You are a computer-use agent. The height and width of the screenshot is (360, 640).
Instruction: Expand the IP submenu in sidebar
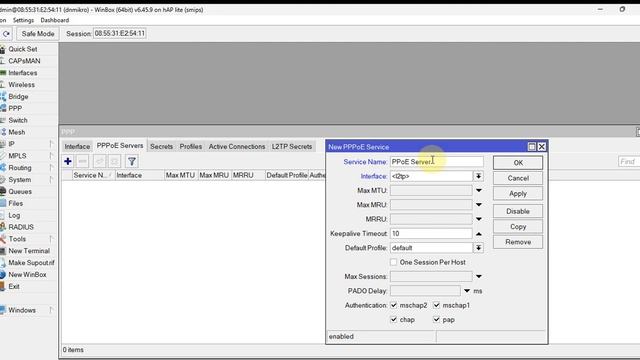point(51,144)
